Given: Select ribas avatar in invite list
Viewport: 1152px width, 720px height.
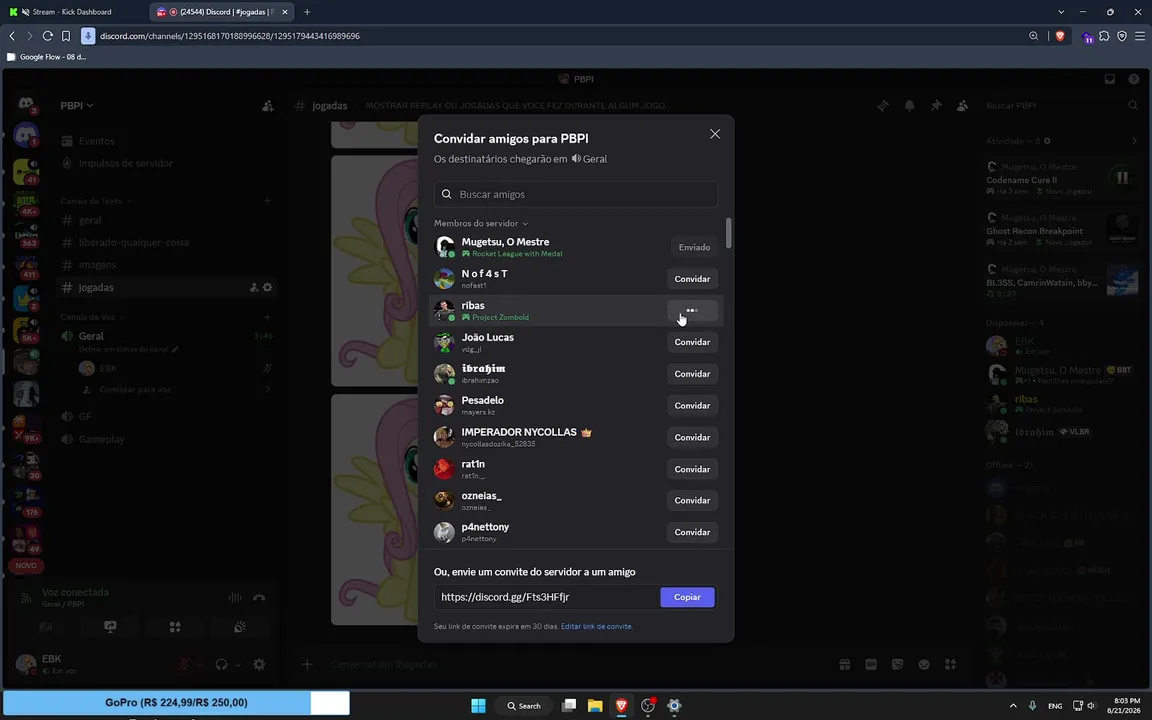Looking at the screenshot, I should coord(444,310).
